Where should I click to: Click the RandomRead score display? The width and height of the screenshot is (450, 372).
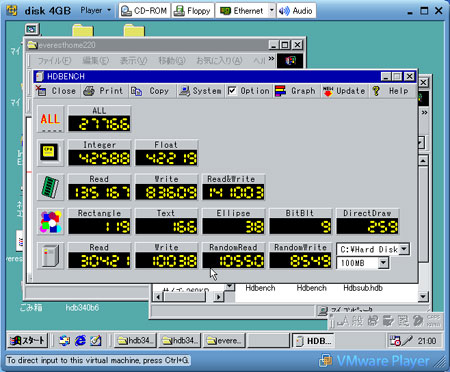coord(233,260)
